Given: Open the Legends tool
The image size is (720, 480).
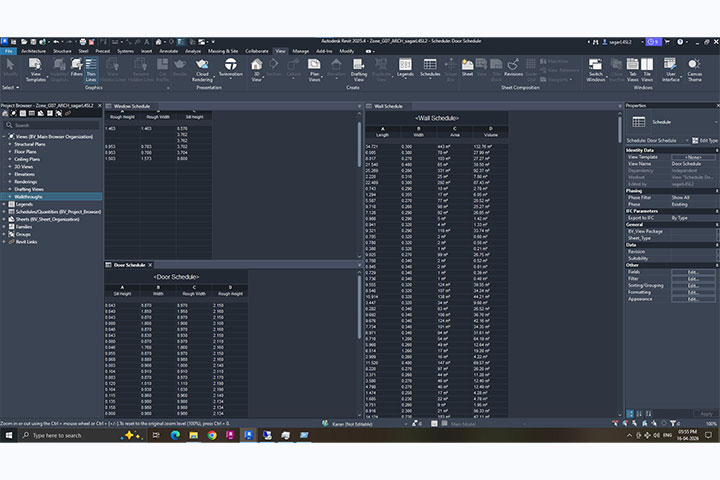Looking at the screenshot, I should coord(405,68).
